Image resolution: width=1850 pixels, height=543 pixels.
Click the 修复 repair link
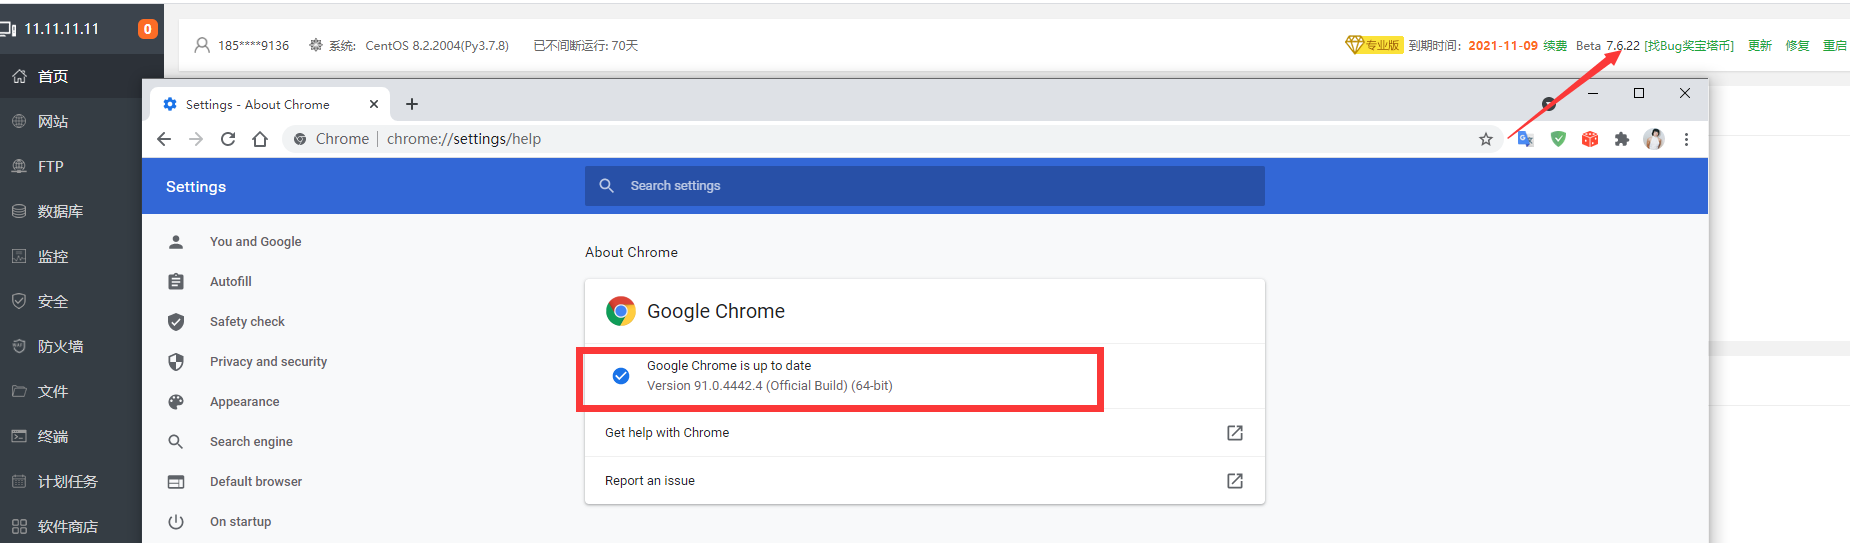pos(1798,46)
